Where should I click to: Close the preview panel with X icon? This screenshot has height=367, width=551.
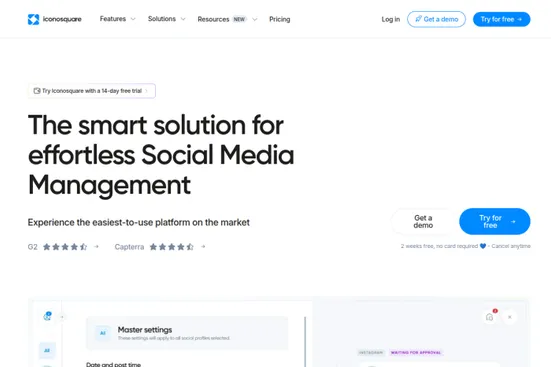(x=510, y=317)
